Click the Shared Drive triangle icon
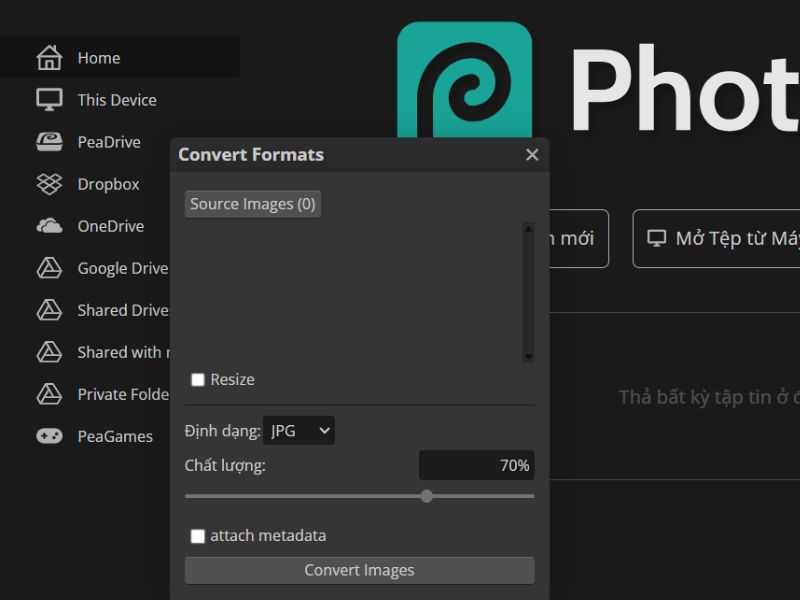This screenshot has width=800, height=600. (49, 310)
